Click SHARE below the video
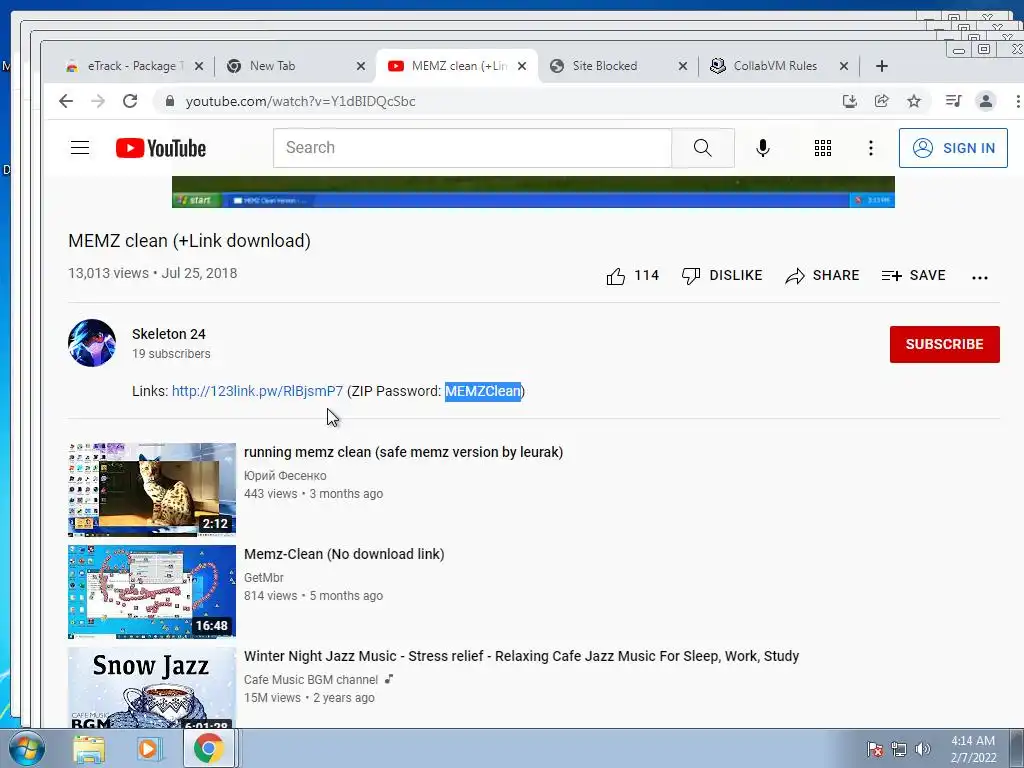 [822, 276]
